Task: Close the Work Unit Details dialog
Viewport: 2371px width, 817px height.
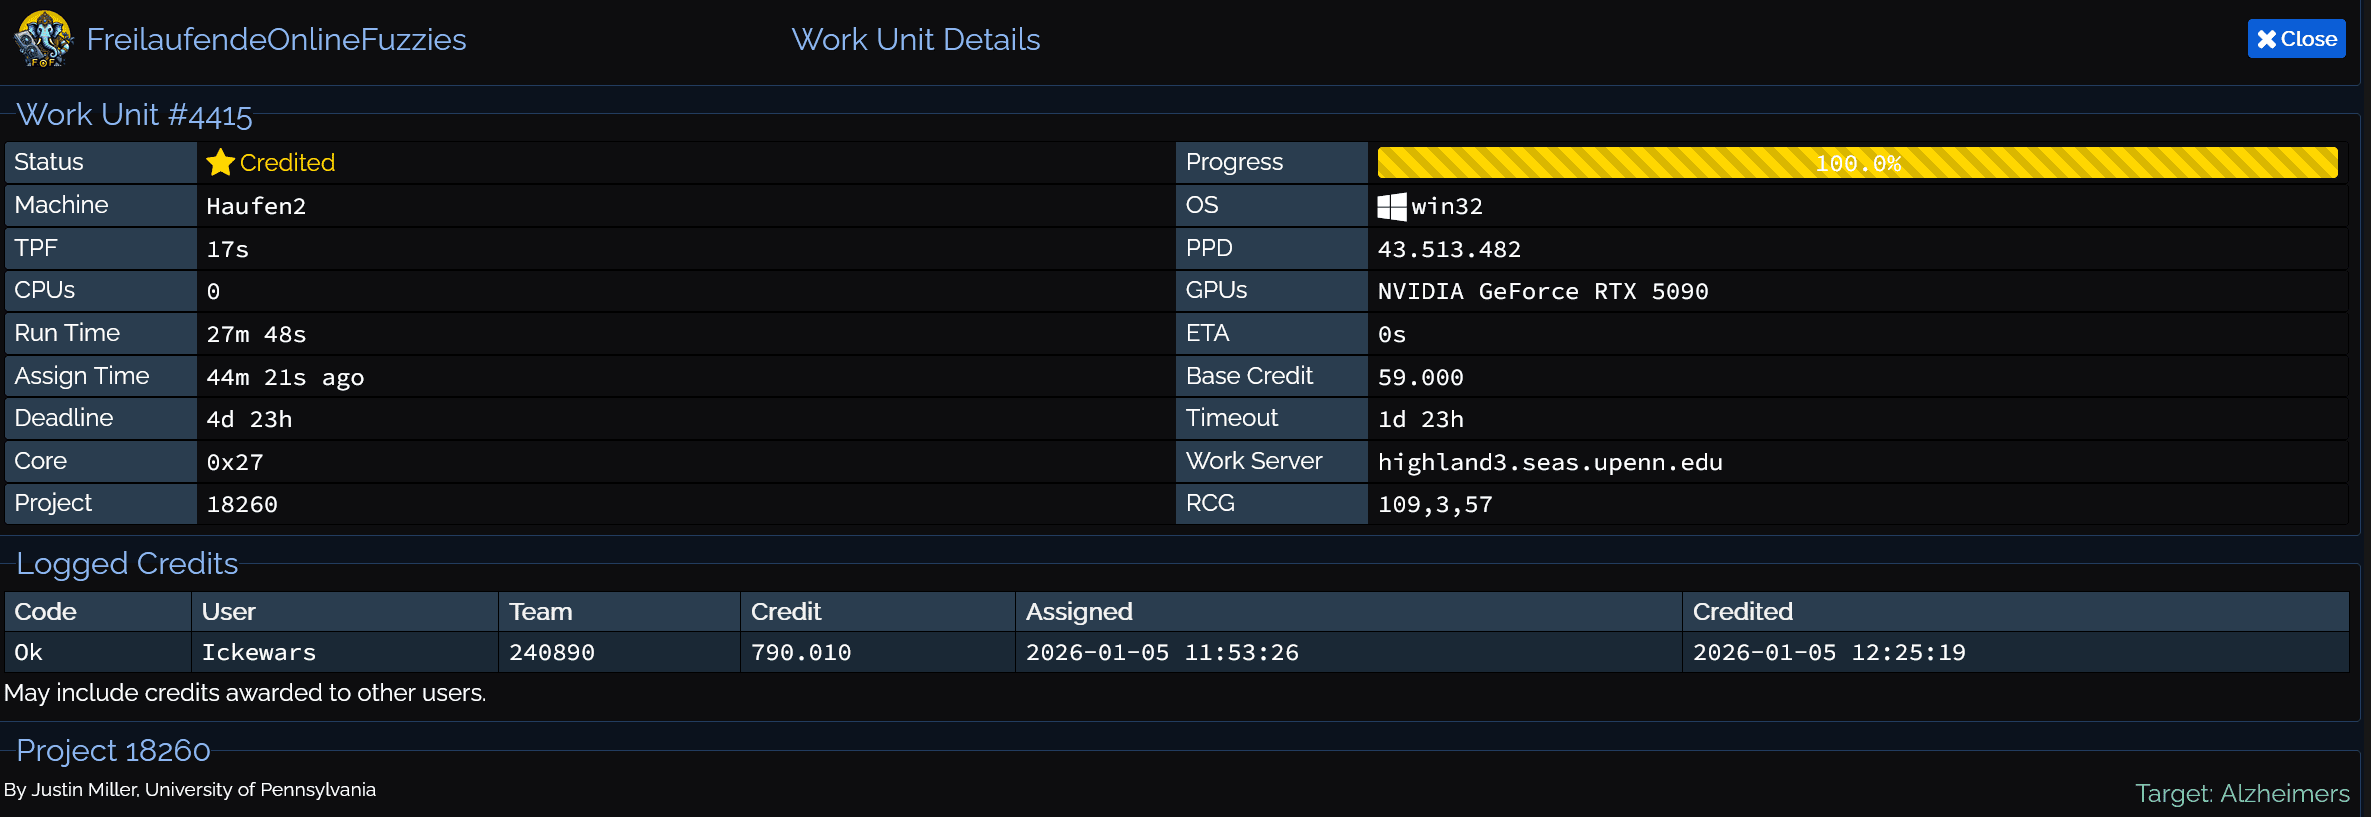Action: (2295, 39)
